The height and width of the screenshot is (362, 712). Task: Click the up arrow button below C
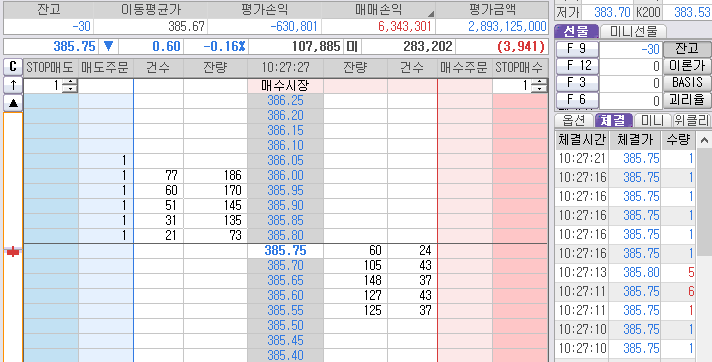[13, 85]
